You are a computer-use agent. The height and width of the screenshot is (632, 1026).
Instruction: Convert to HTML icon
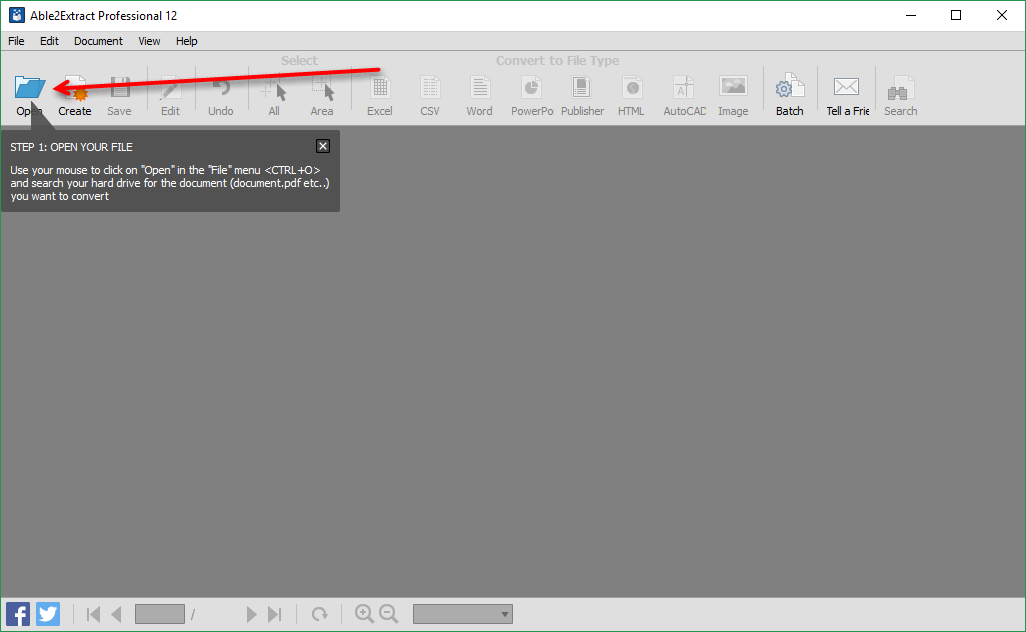pyautogui.click(x=631, y=88)
